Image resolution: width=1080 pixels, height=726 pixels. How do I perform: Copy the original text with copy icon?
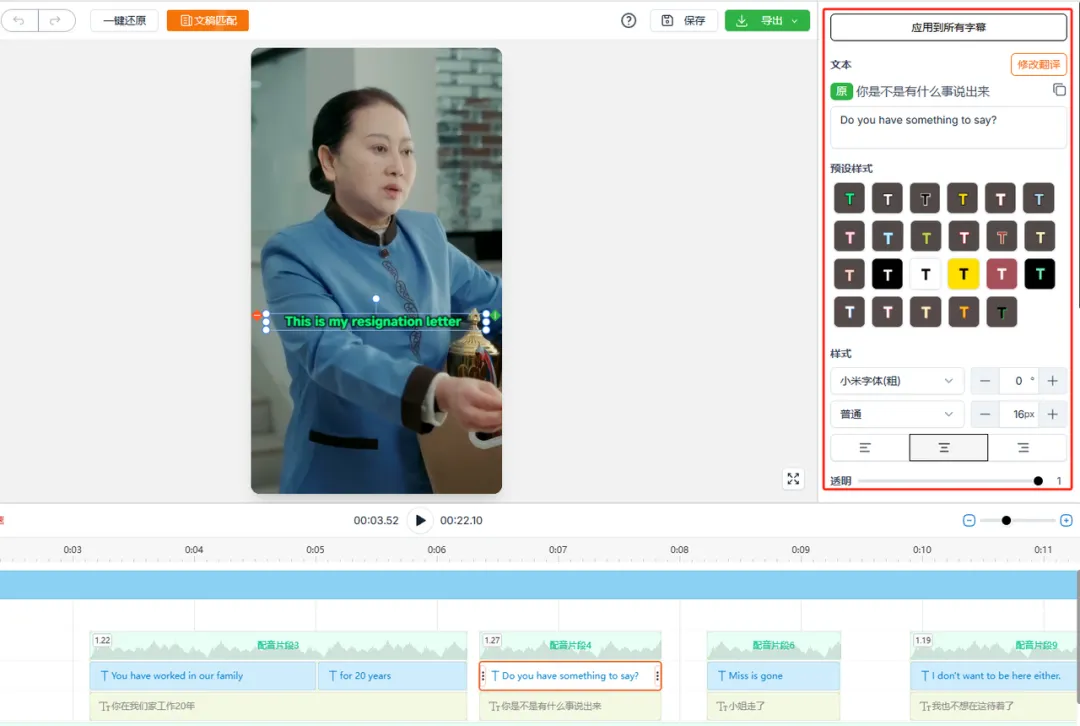[x=1059, y=90]
